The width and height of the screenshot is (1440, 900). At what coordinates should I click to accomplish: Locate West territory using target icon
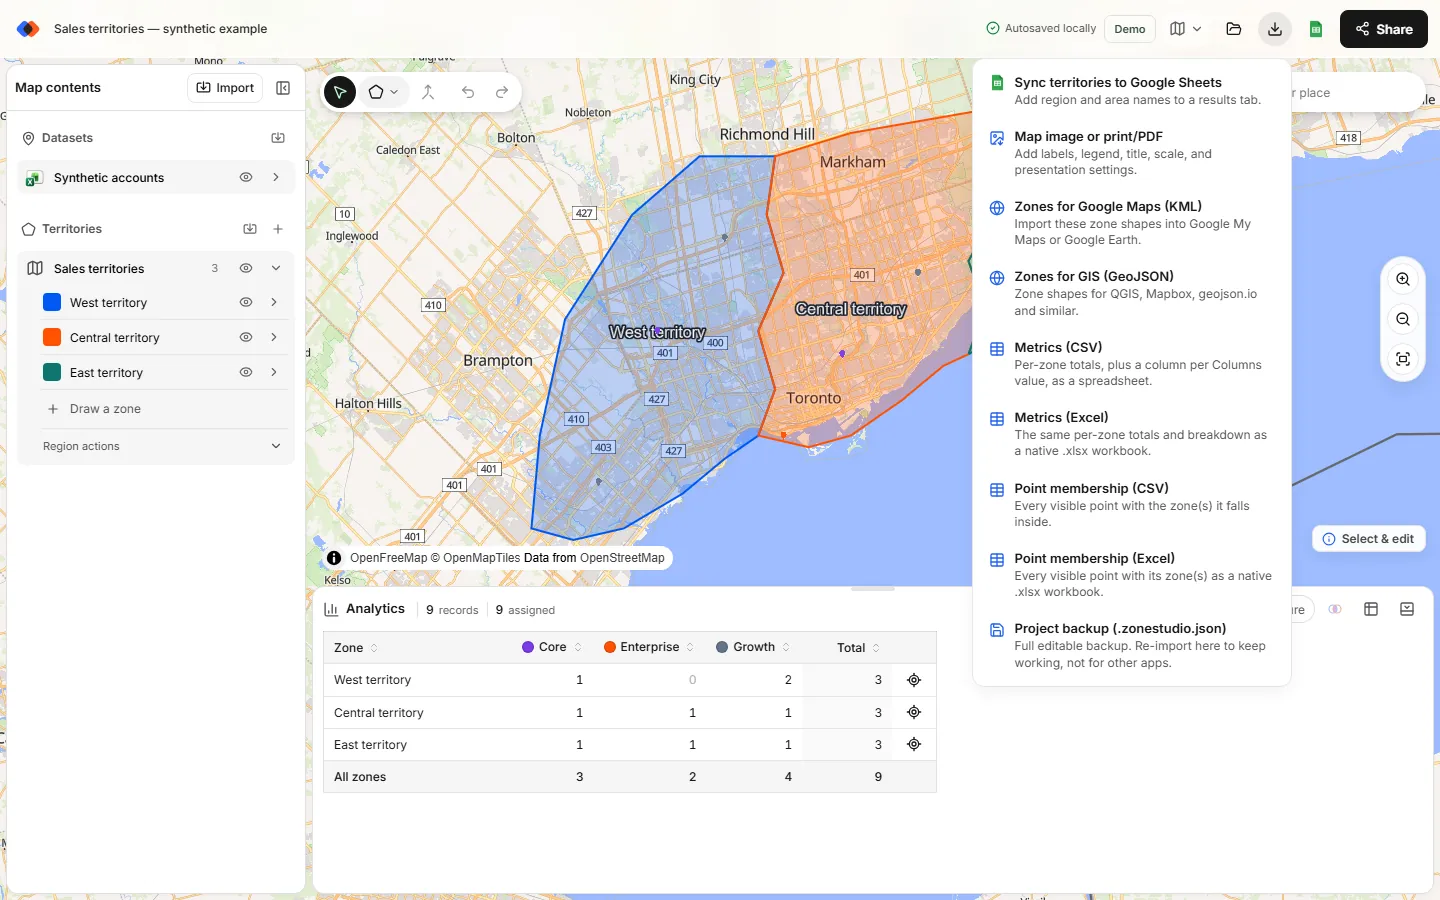click(x=914, y=680)
